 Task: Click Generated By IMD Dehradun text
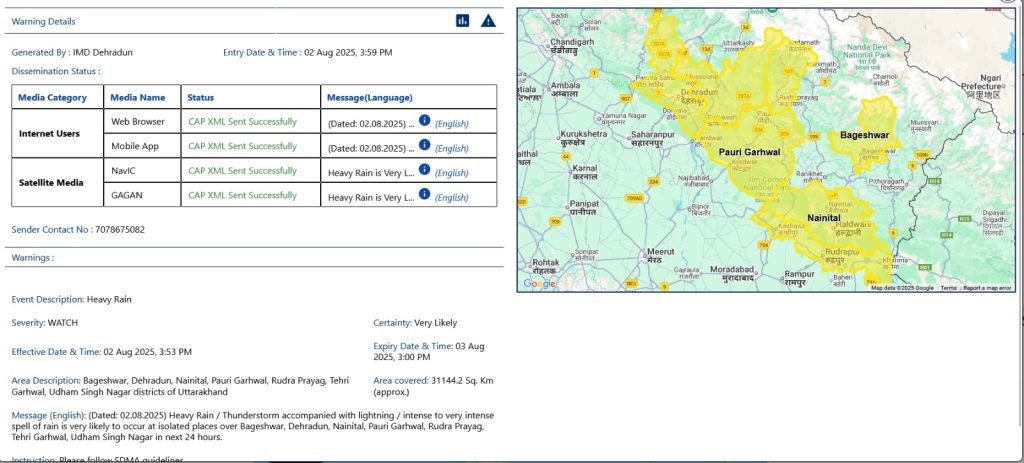72,52
